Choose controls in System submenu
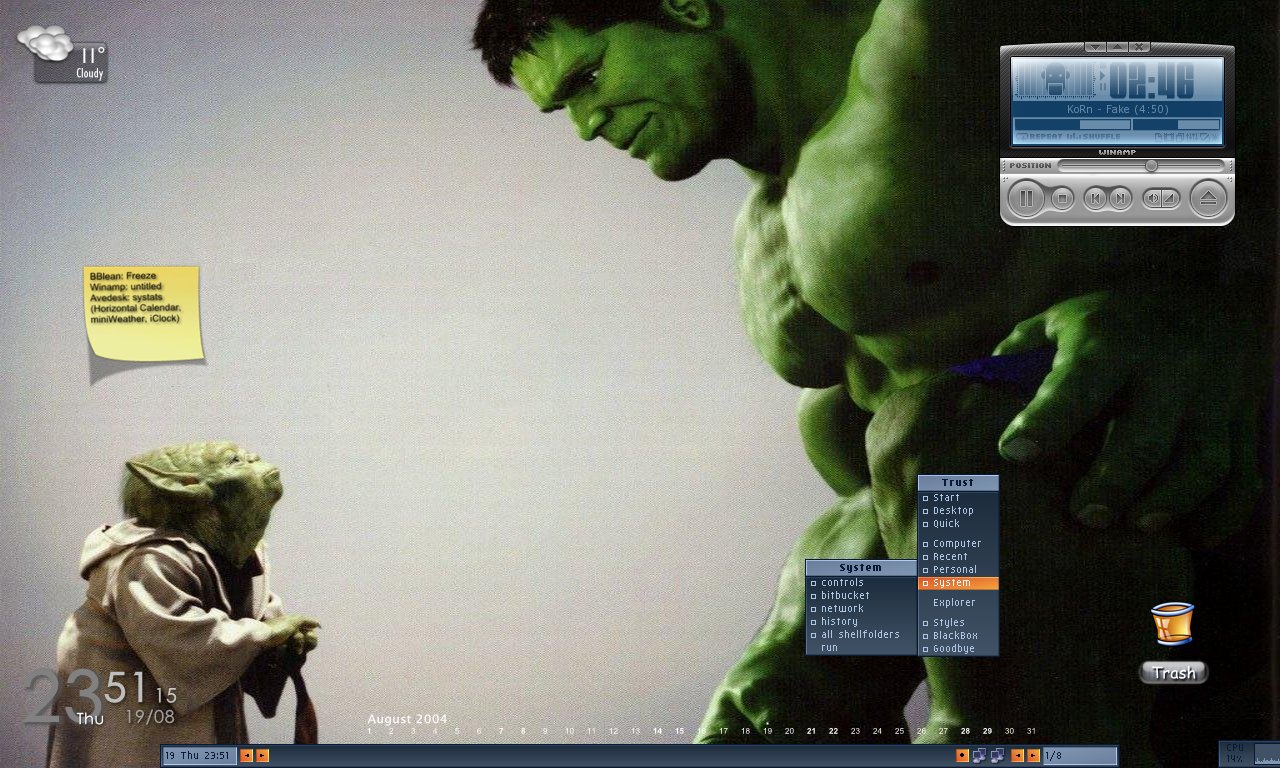 point(861,582)
